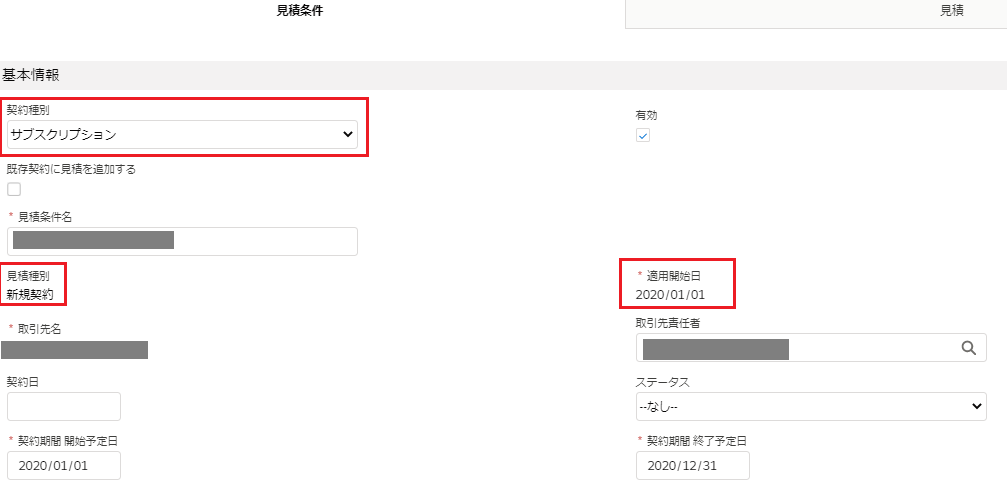This screenshot has width=1007, height=480.
Task: Enable the 既存契約に見積を追加する checkbox
Action: (x=14, y=189)
